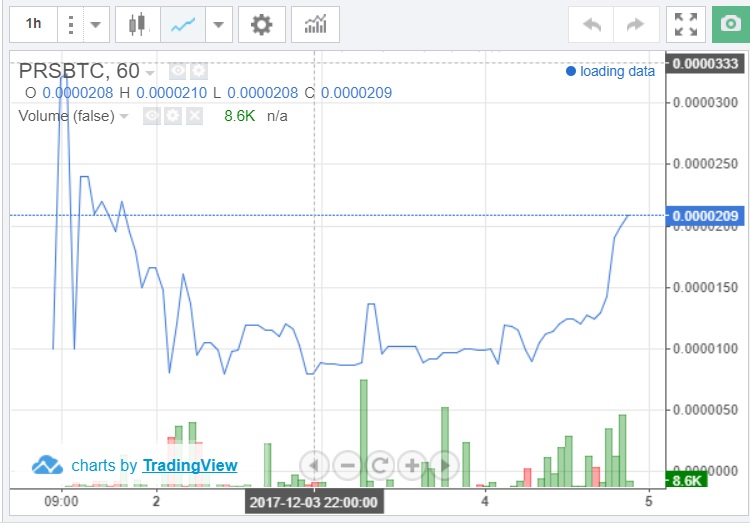
Task: Open the interval options dots menu
Action: point(71,24)
